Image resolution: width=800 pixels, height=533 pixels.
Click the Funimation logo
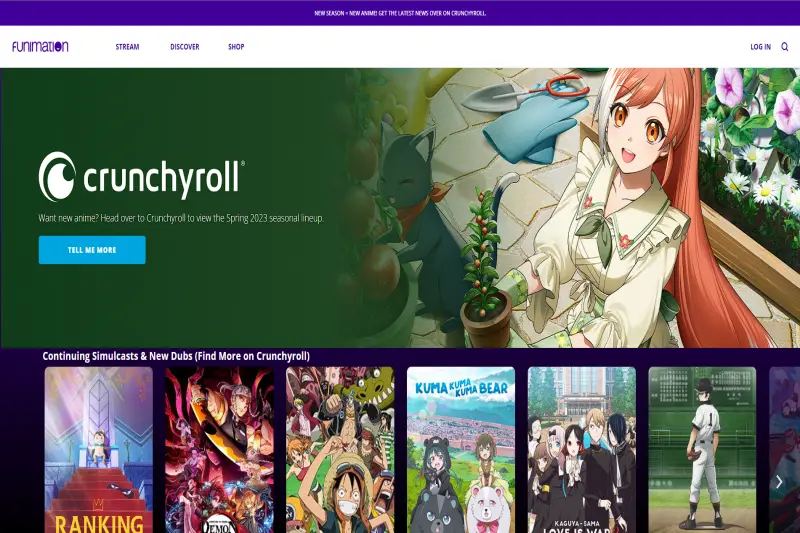tap(40, 46)
